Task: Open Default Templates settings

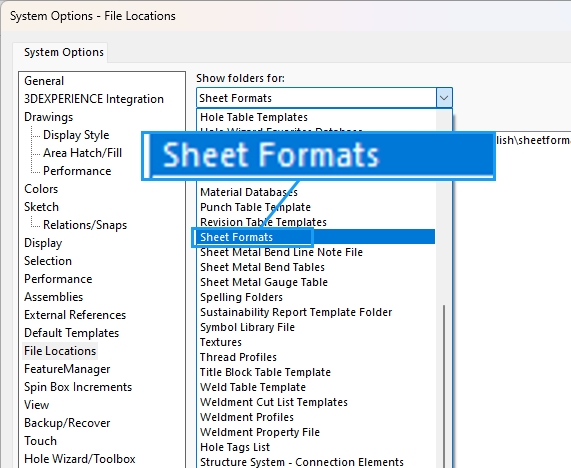Action: tap(72, 333)
